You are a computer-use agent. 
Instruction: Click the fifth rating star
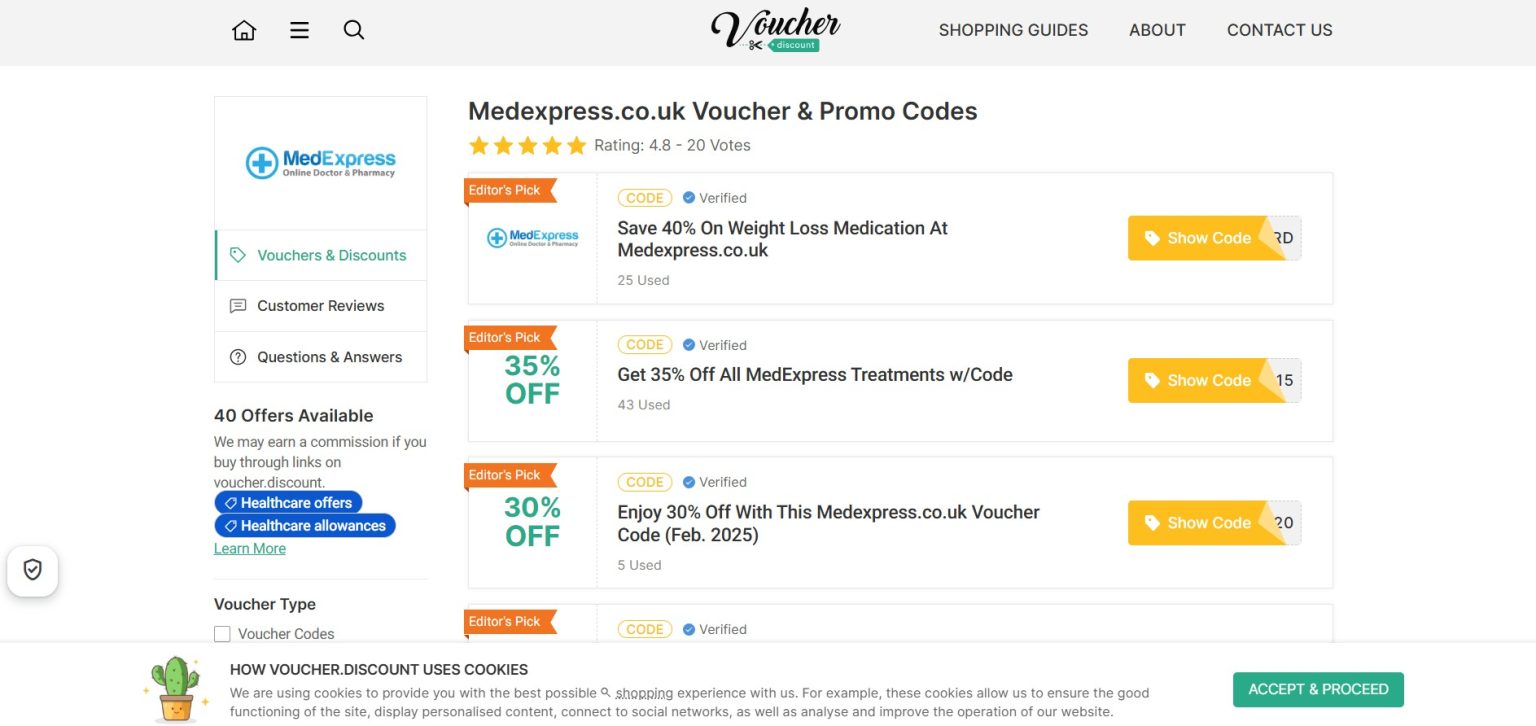pyautogui.click(x=577, y=145)
